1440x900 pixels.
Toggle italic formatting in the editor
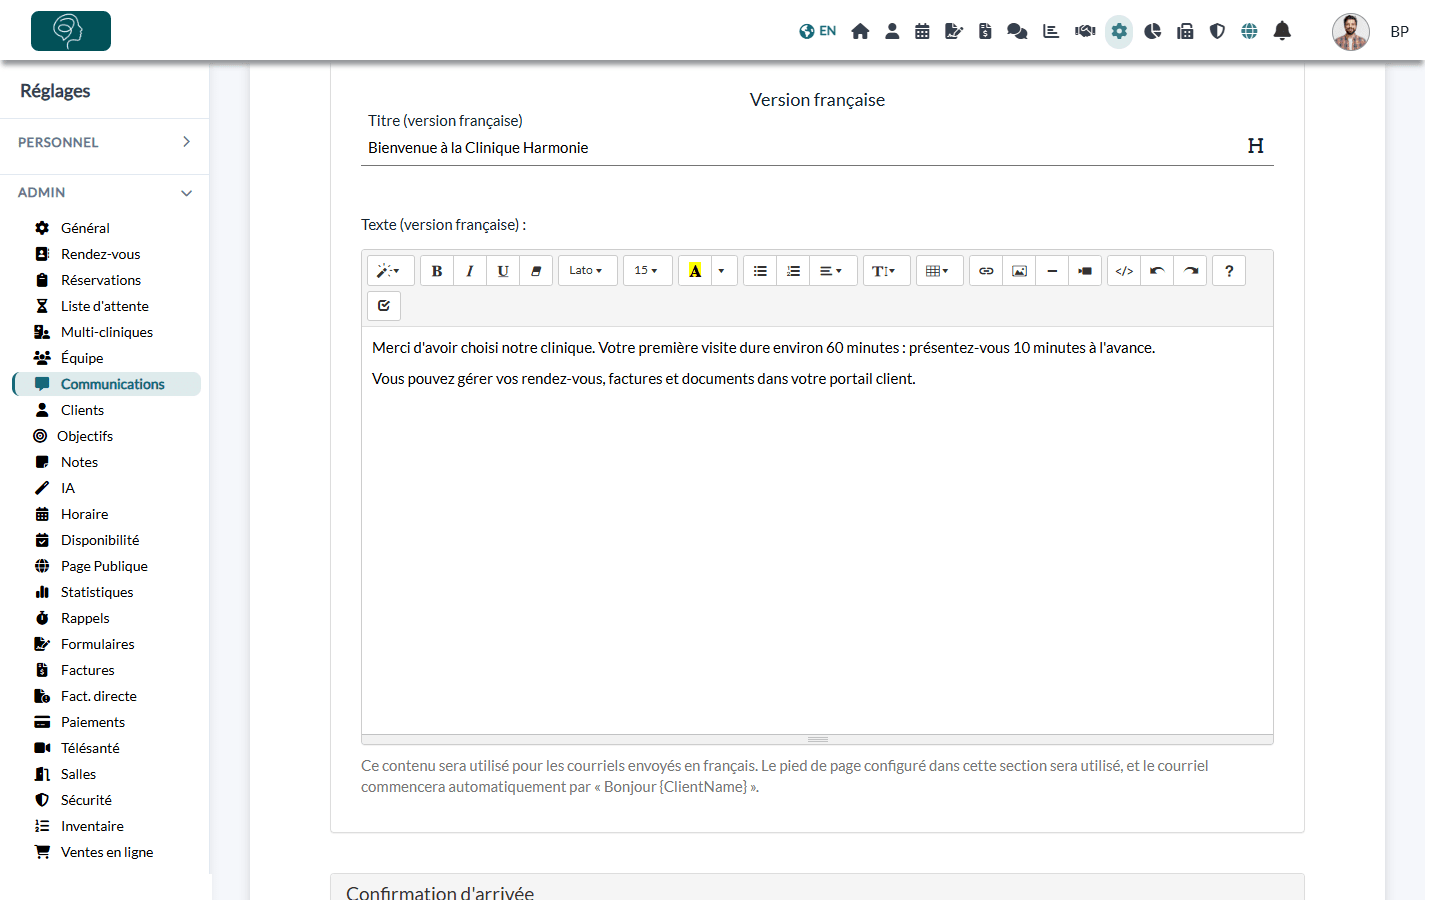[x=470, y=271]
